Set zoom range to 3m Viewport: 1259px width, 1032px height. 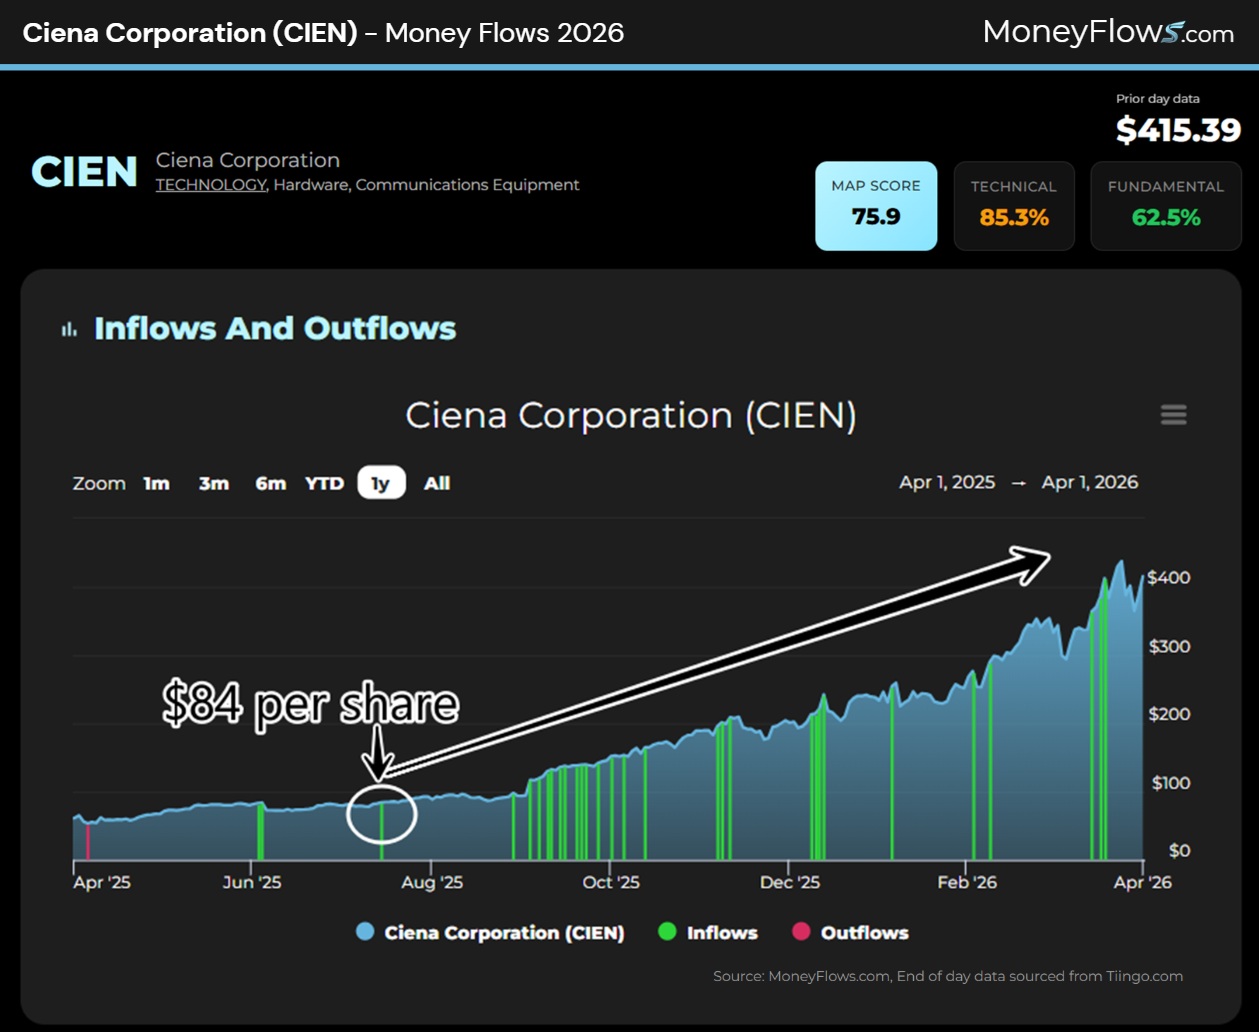[213, 483]
